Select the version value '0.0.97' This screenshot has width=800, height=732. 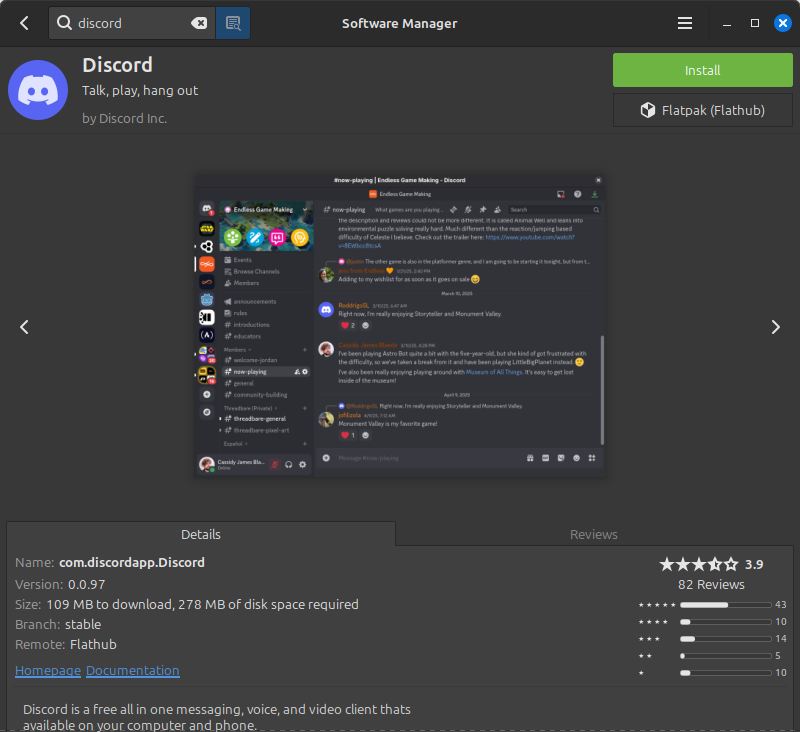pos(87,585)
